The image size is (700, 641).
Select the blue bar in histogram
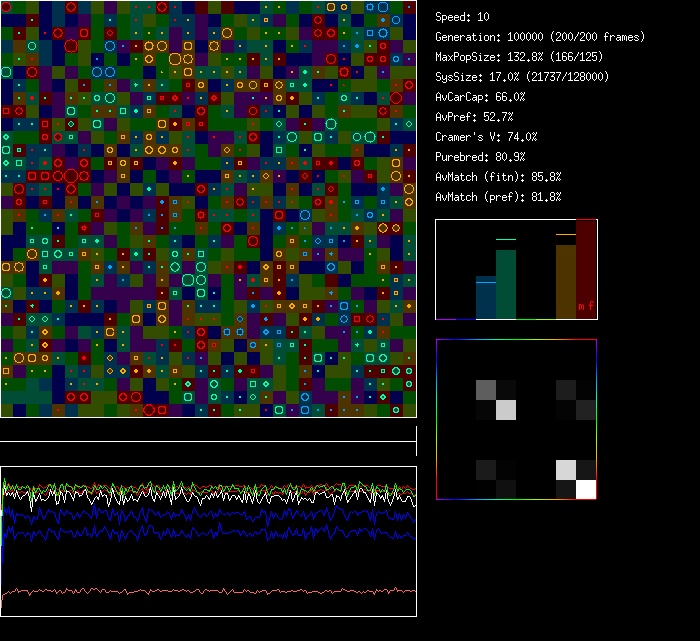(x=485, y=298)
